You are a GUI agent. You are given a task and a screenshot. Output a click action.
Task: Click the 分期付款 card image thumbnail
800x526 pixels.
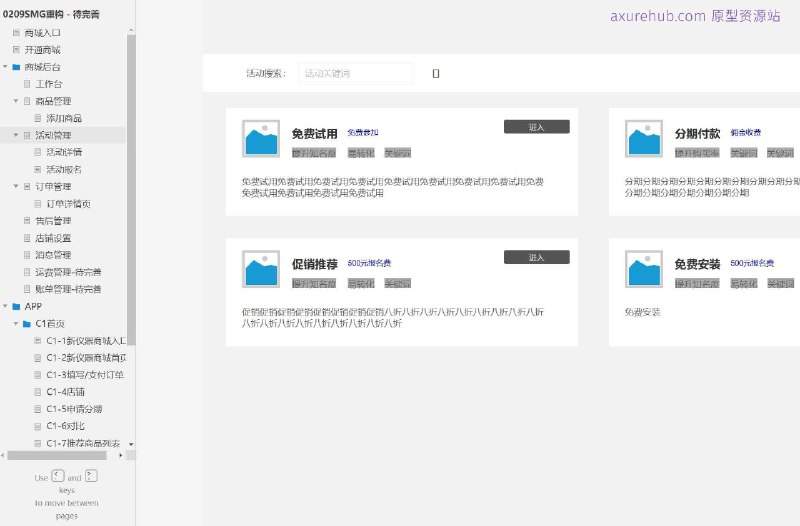[x=644, y=139]
